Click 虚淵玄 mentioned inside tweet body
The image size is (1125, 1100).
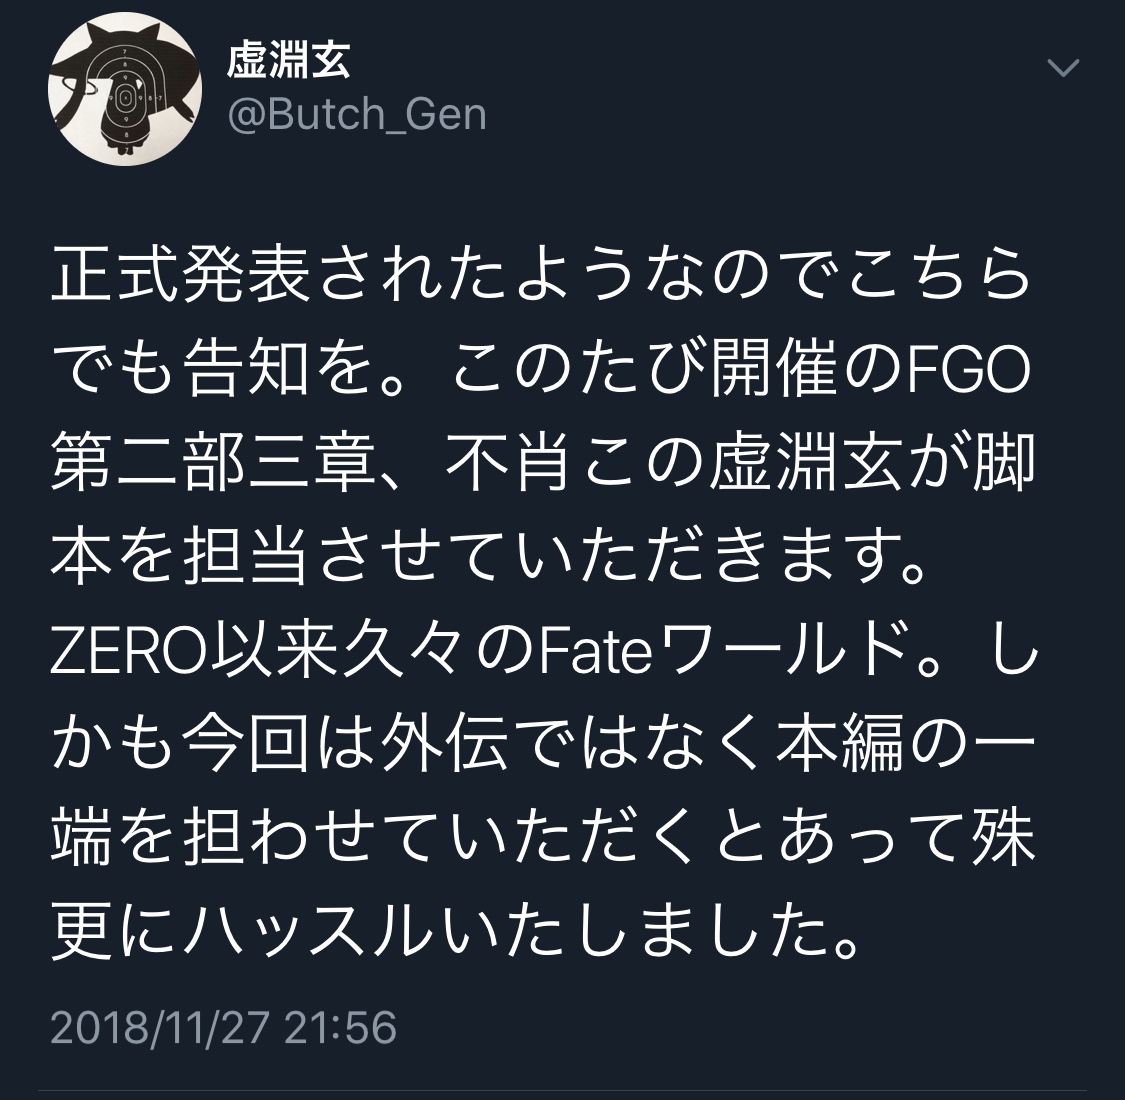coord(804,465)
